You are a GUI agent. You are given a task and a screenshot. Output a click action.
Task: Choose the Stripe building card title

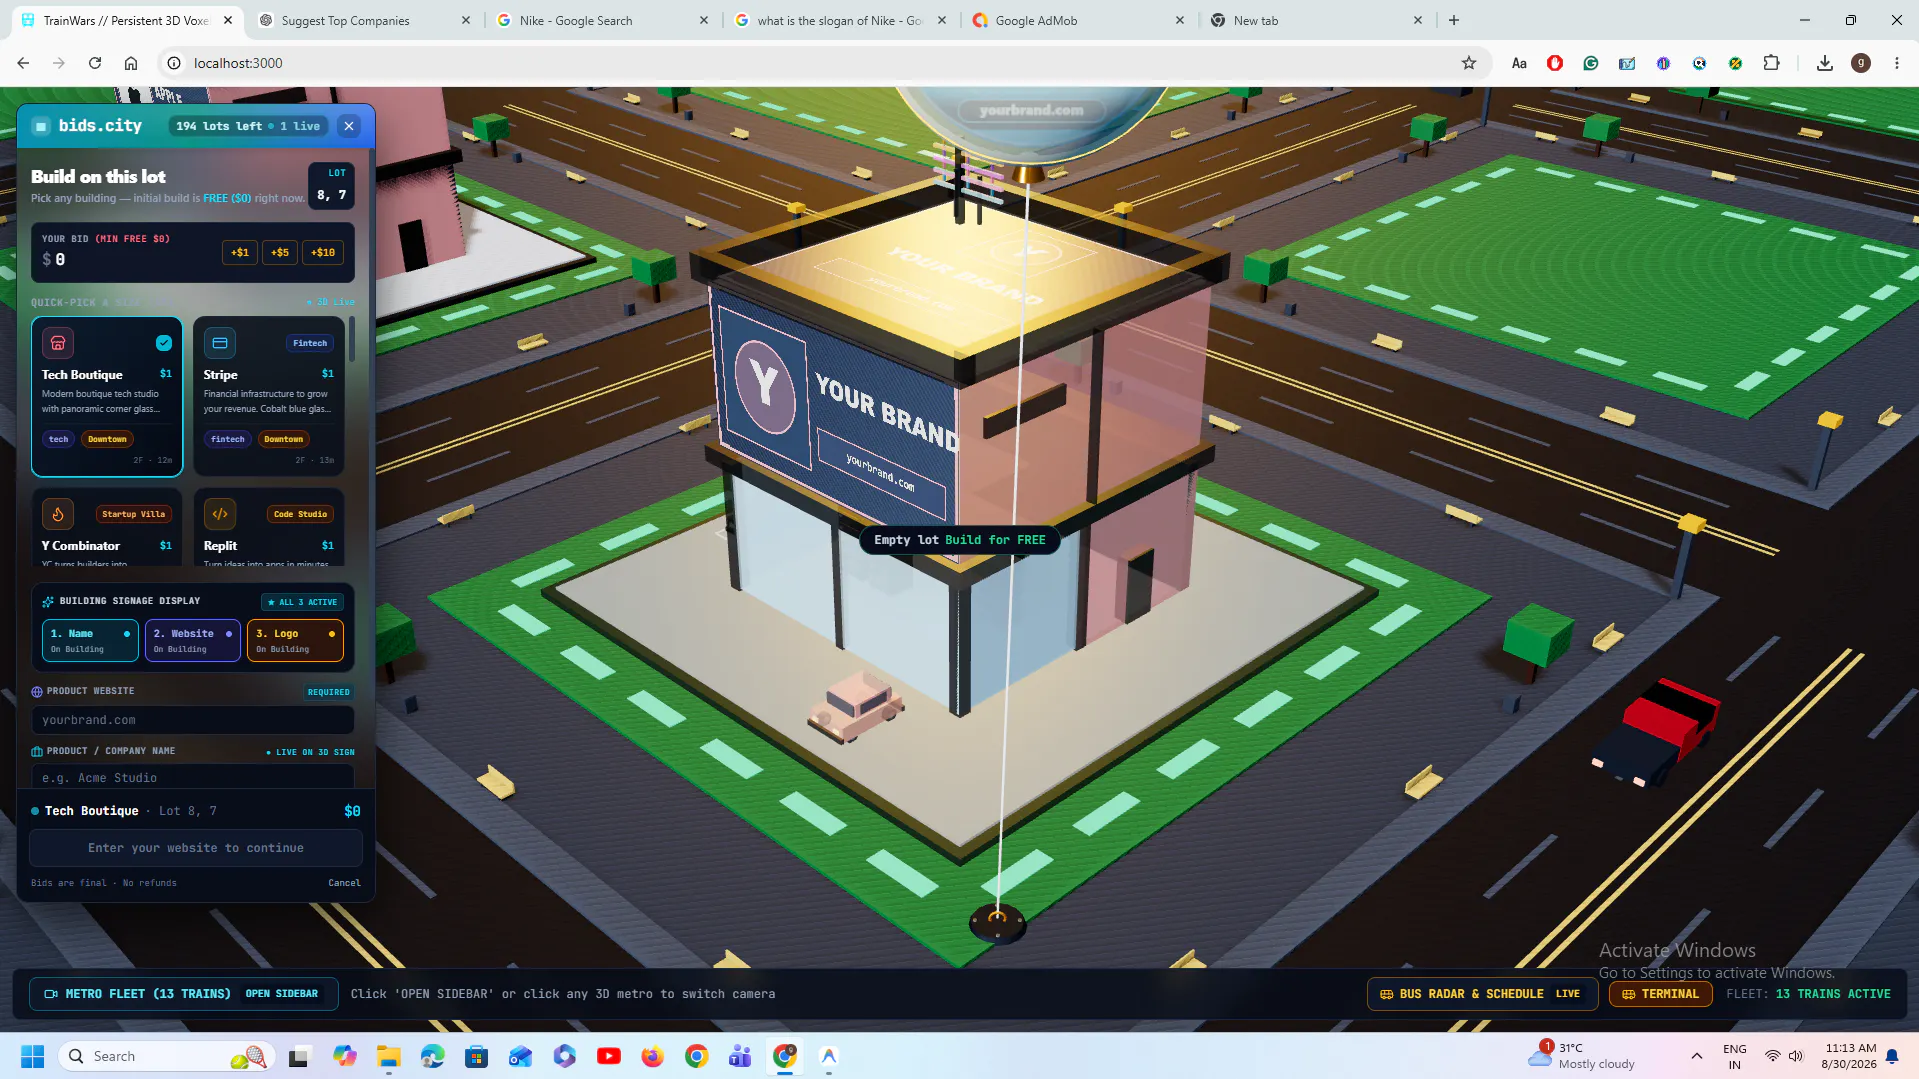(x=221, y=375)
